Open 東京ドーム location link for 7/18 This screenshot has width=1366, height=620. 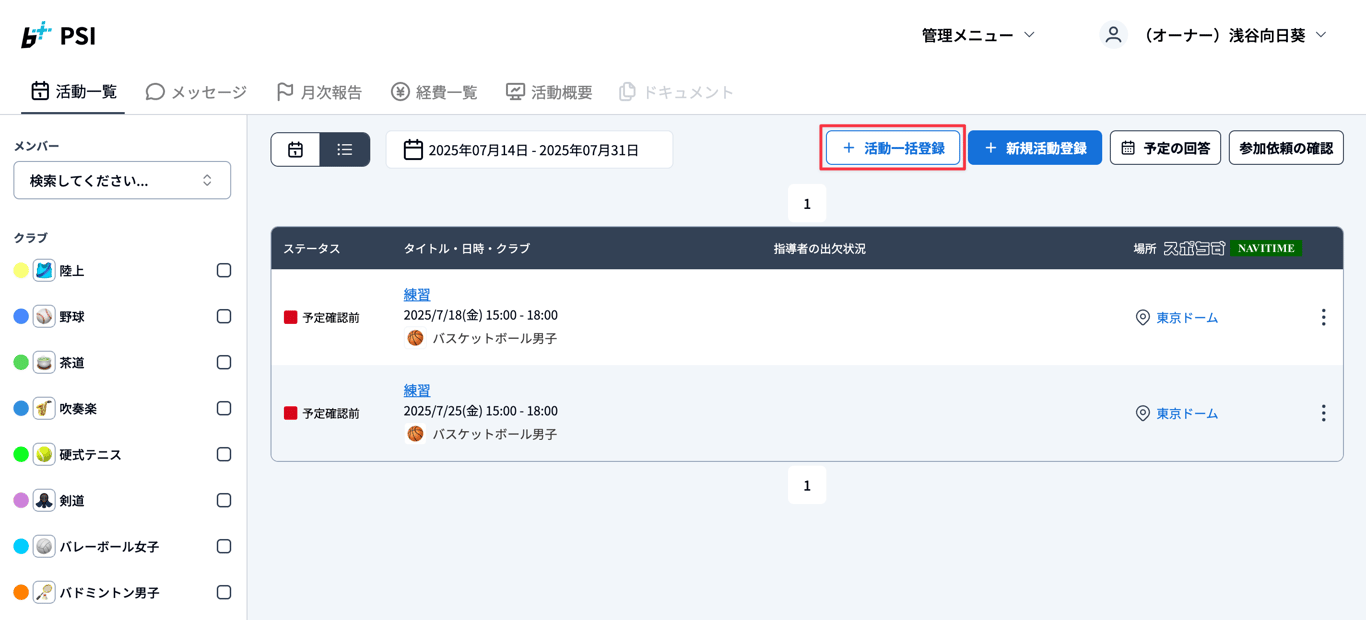pos(1186,317)
